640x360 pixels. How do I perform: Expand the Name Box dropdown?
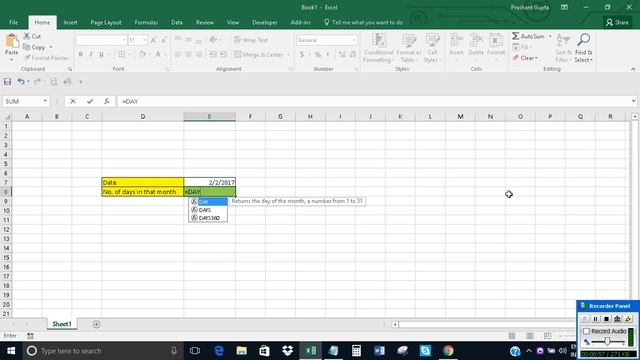(x=45, y=101)
